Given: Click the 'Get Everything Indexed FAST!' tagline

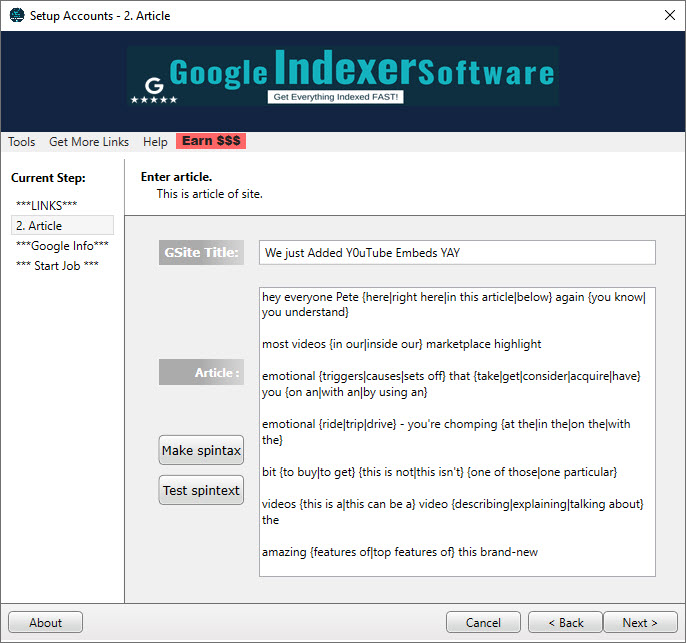Looking at the screenshot, I should 336,97.
